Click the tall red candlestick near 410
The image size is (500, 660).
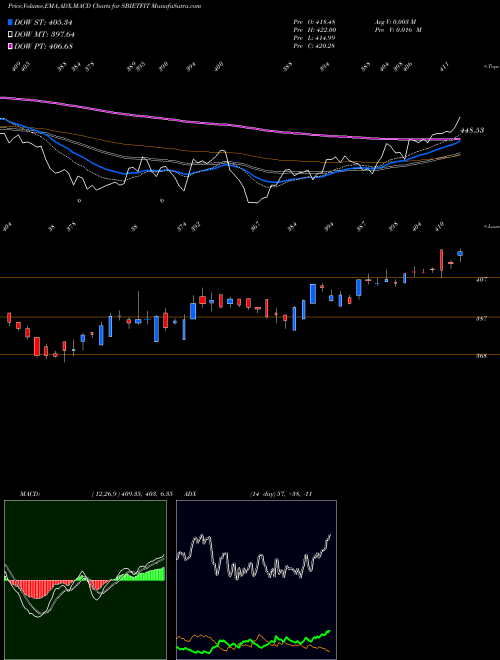(441, 261)
